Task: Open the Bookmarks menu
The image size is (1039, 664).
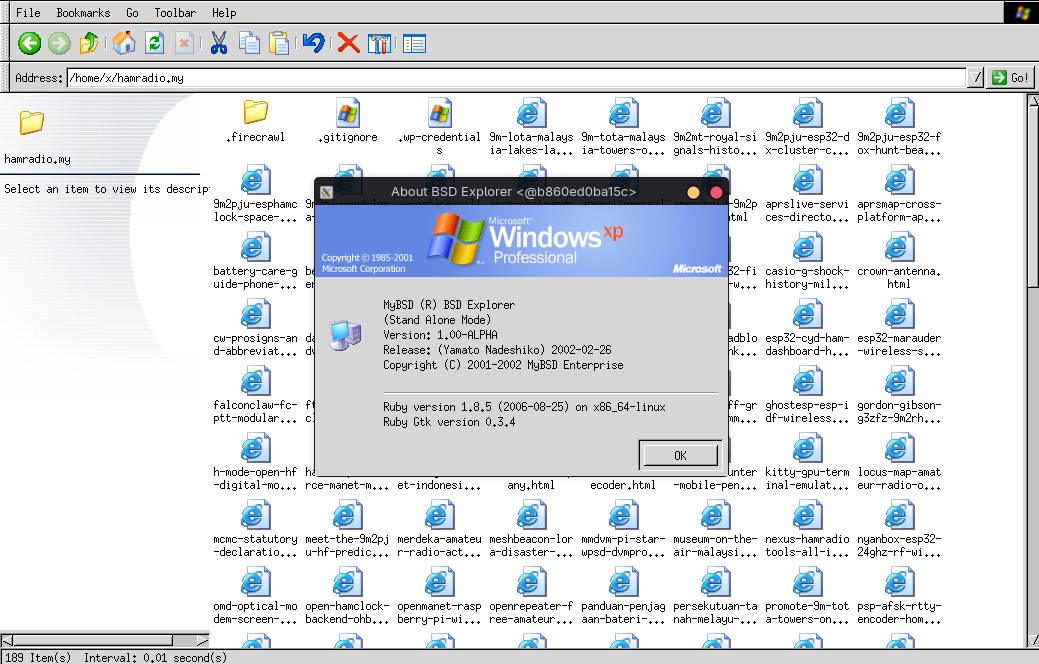Action: tap(83, 13)
